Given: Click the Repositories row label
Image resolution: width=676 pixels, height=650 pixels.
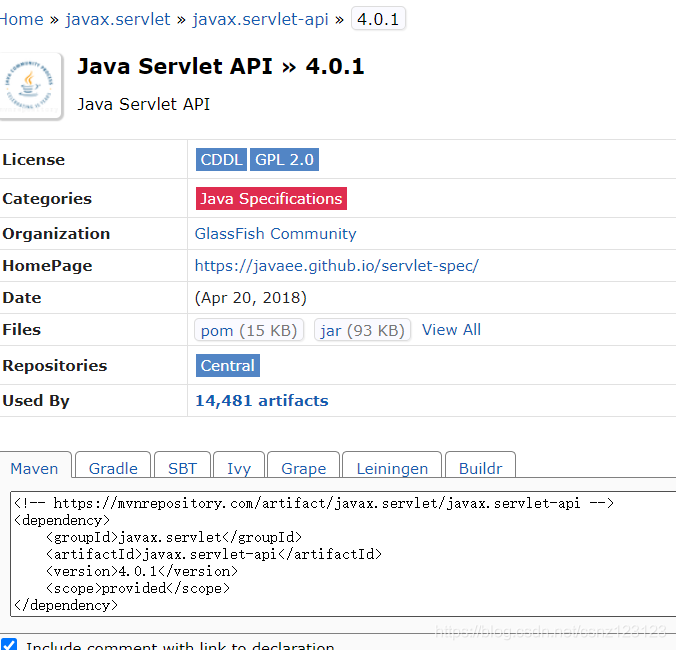Looking at the screenshot, I should click(x=55, y=366).
